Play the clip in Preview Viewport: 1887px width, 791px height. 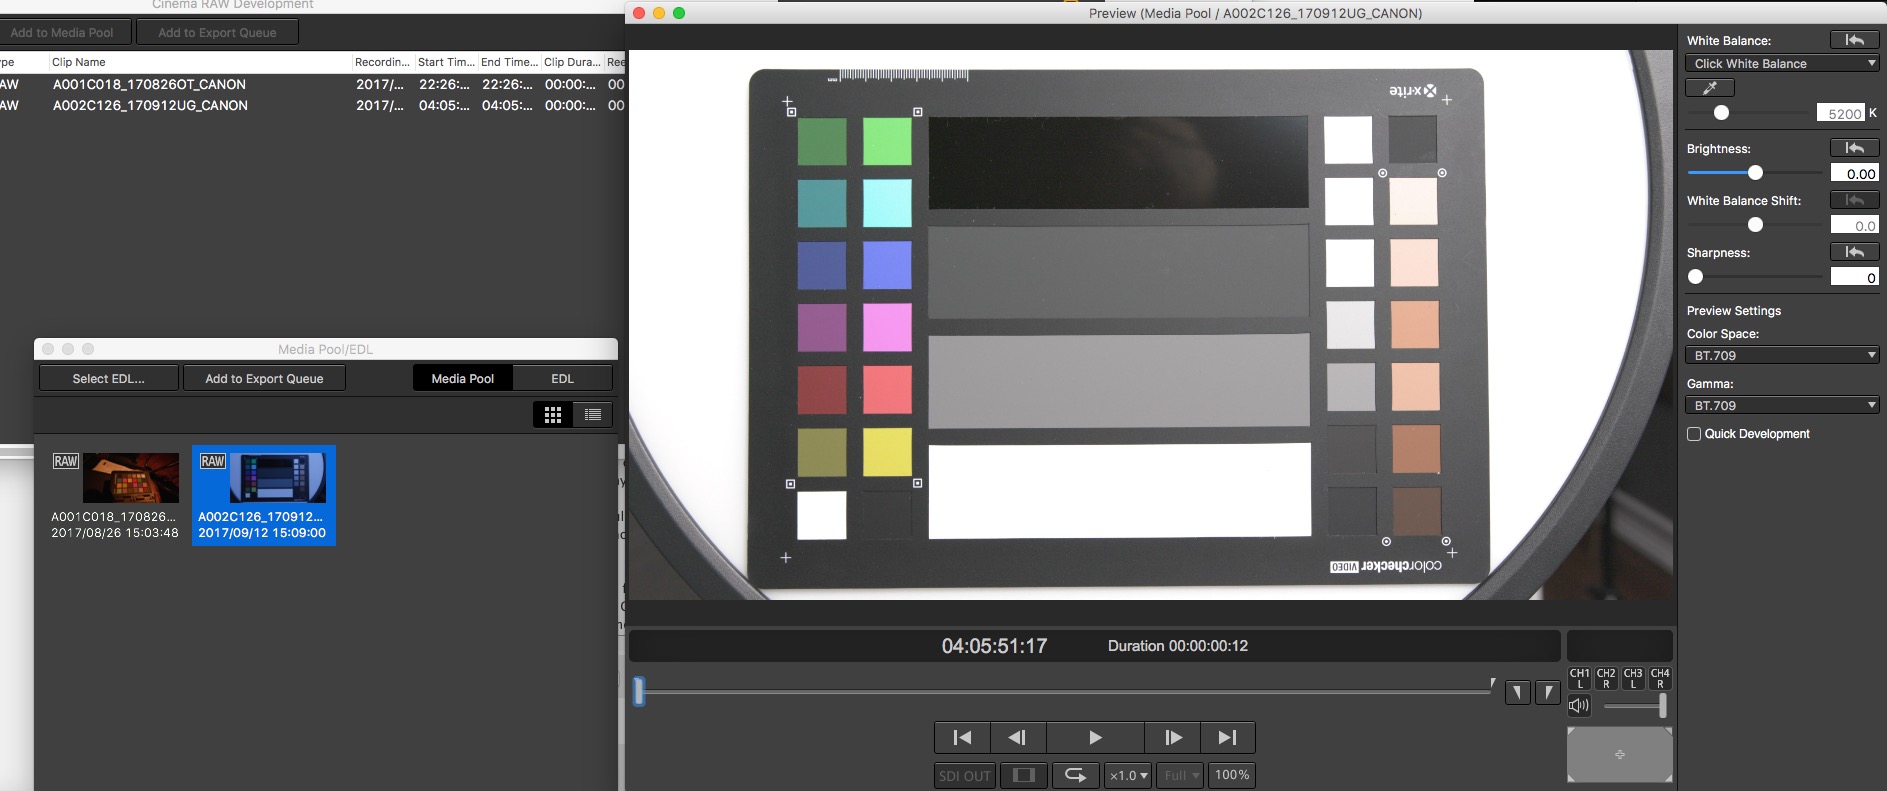tap(1095, 738)
